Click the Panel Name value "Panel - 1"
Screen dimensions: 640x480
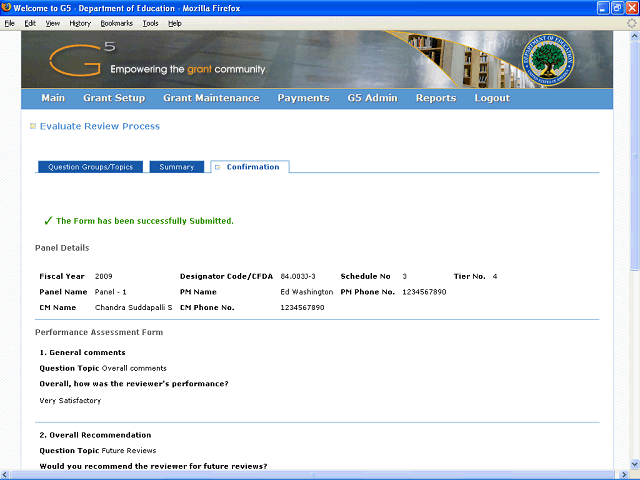click(111, 292)
